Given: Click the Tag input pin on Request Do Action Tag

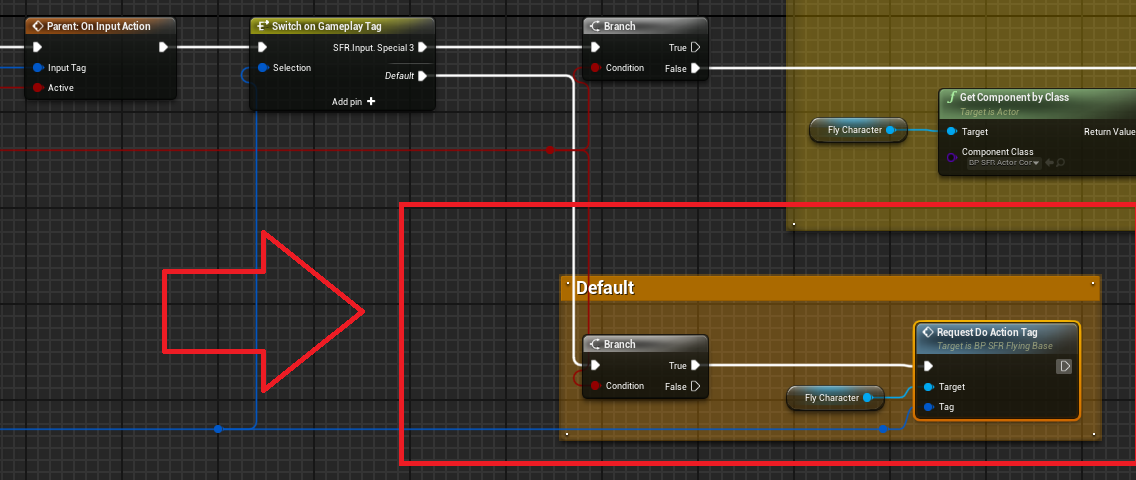Looking at the screenshot, I should click(x=928, y=407).
